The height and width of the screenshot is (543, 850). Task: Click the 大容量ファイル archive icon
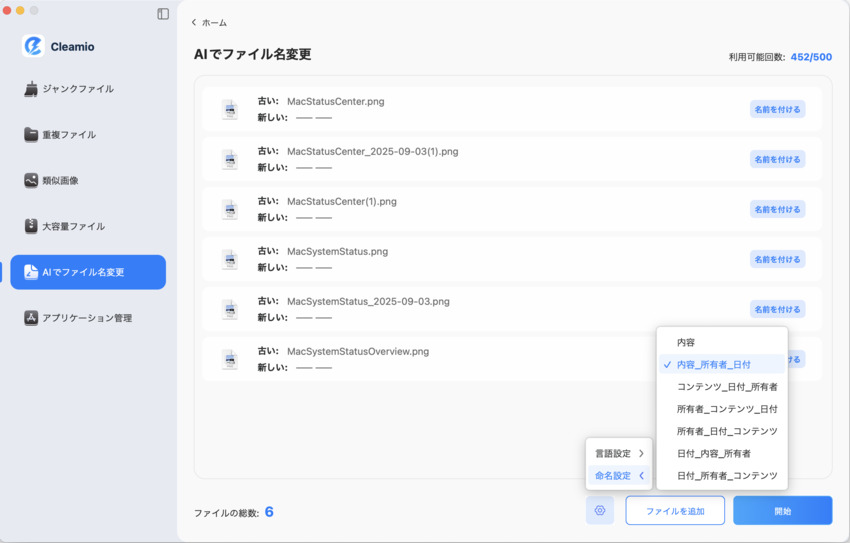31,226
